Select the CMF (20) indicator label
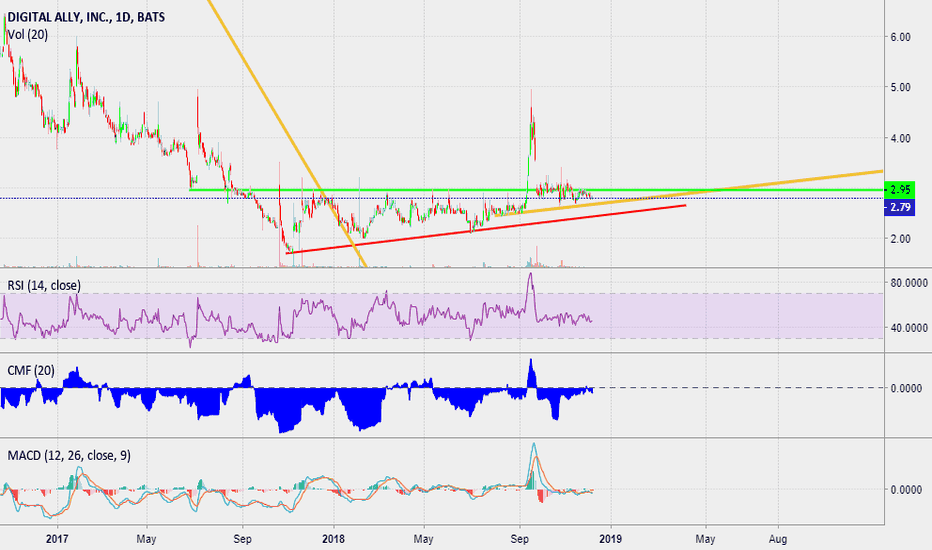 point(31,370)
